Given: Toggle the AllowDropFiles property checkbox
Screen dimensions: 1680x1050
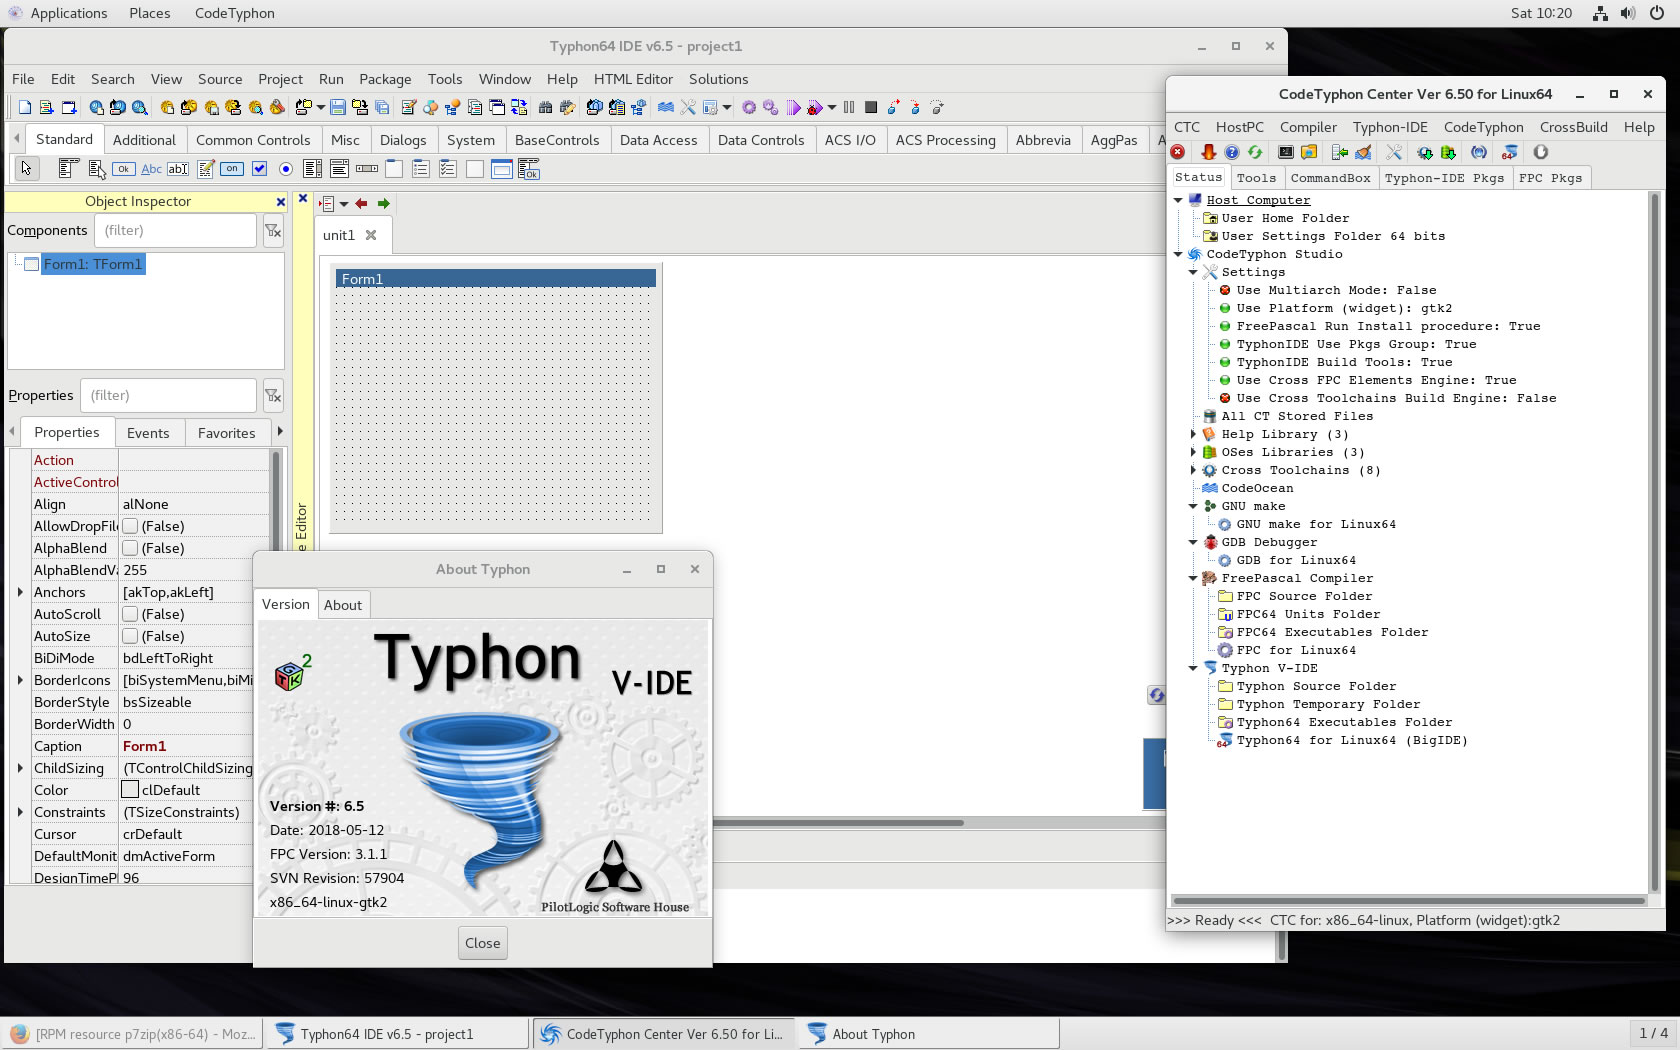Looking at the screenshot, I should (130, 526).
